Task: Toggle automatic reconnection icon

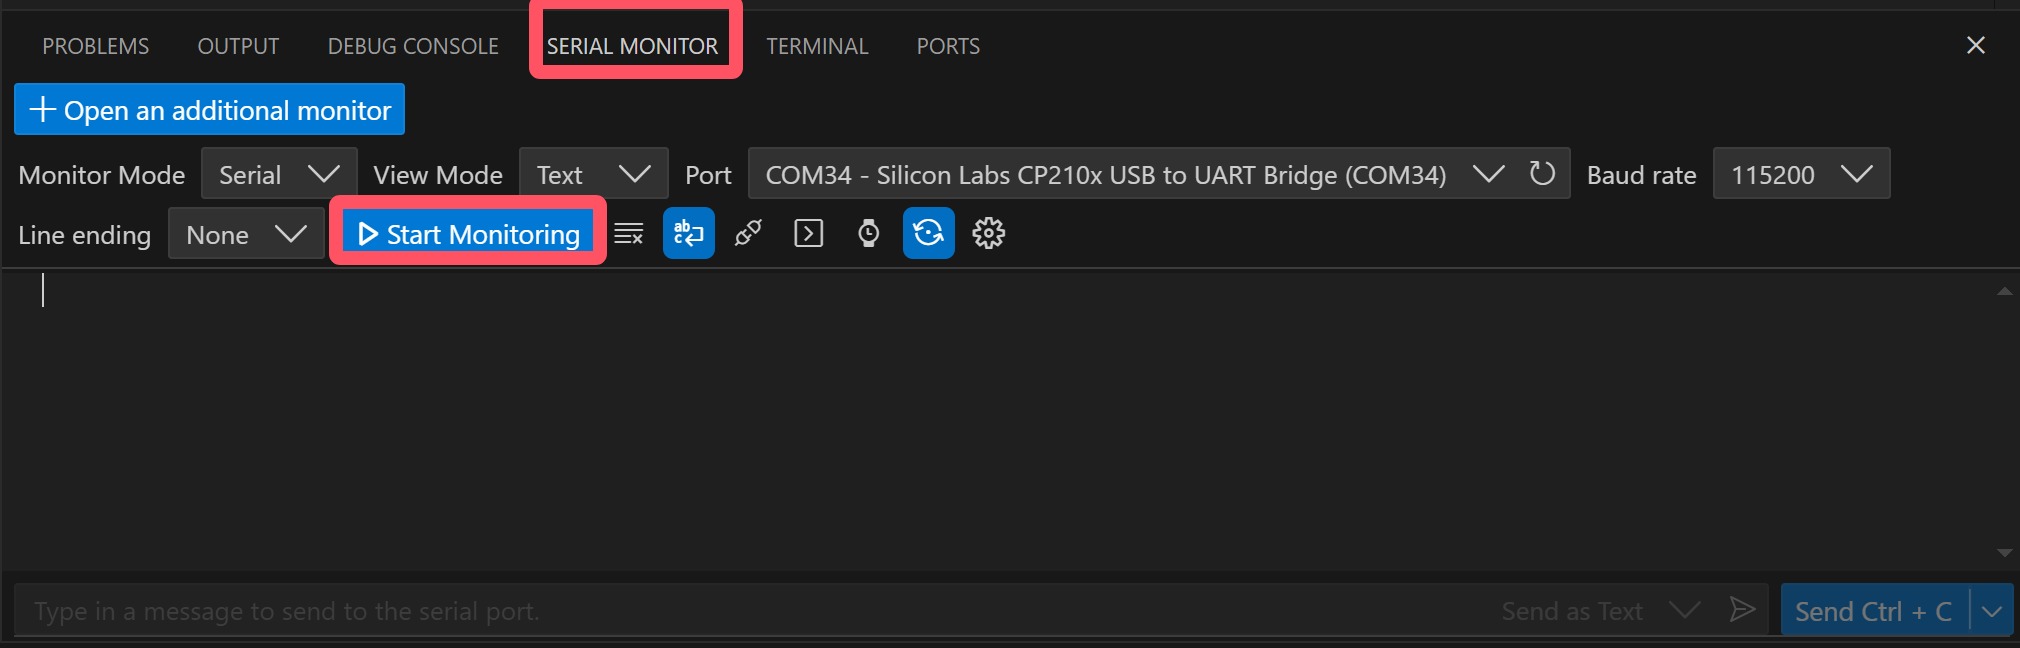Action: 929,233
